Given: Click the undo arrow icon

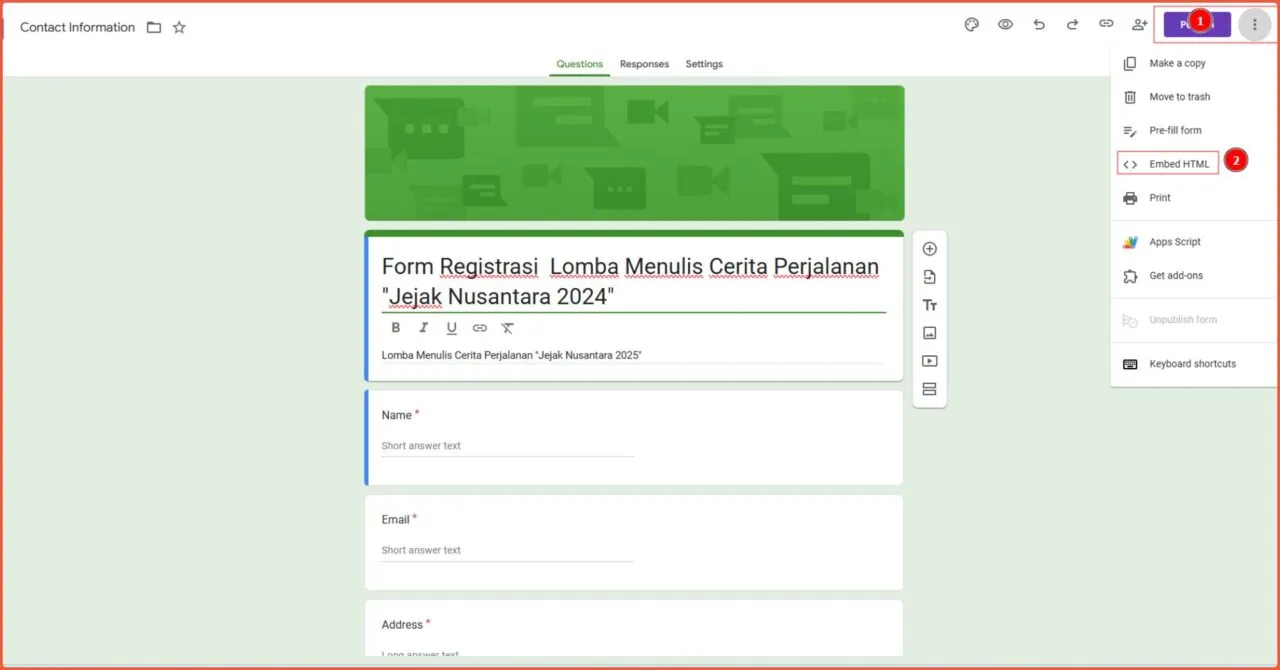Looking at the screenshot, I should click(1039, 25).
